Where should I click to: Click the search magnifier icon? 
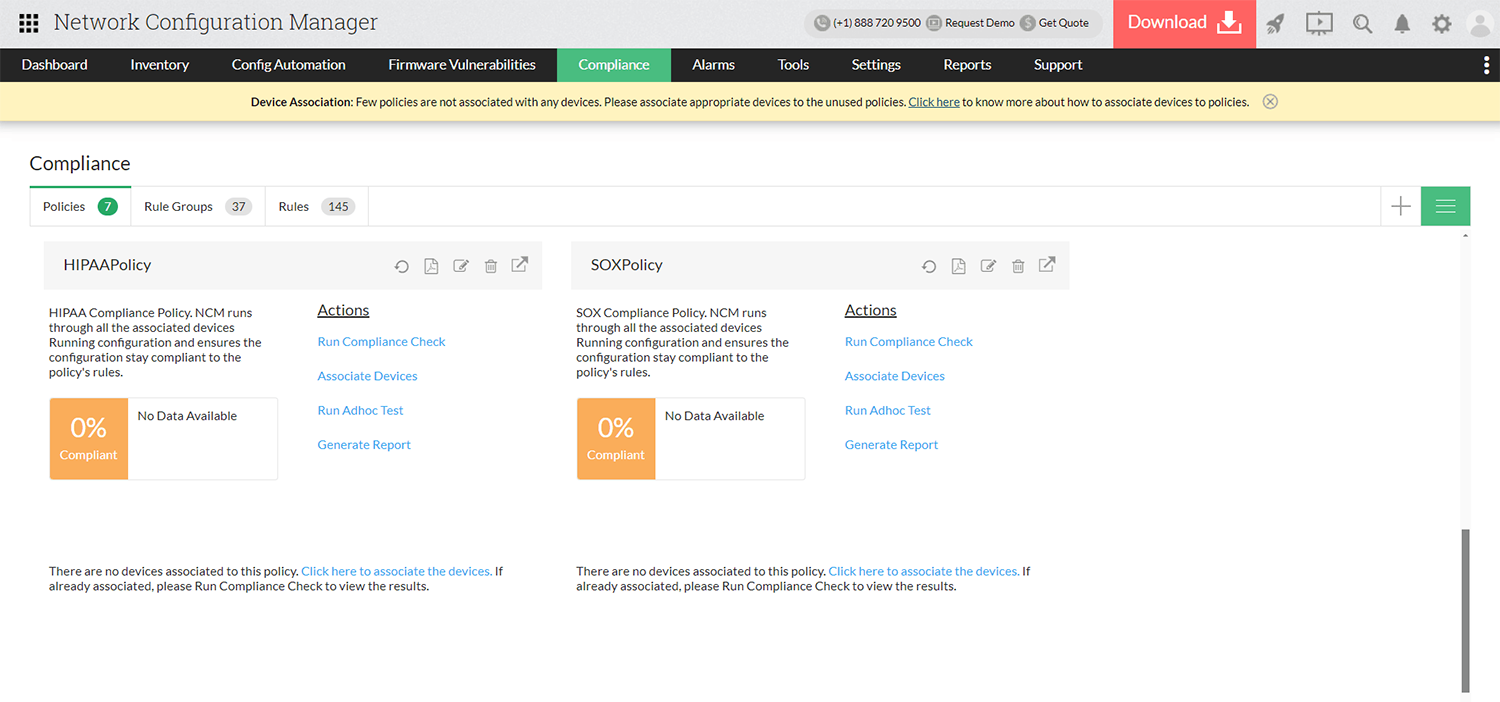(1363, 23)
